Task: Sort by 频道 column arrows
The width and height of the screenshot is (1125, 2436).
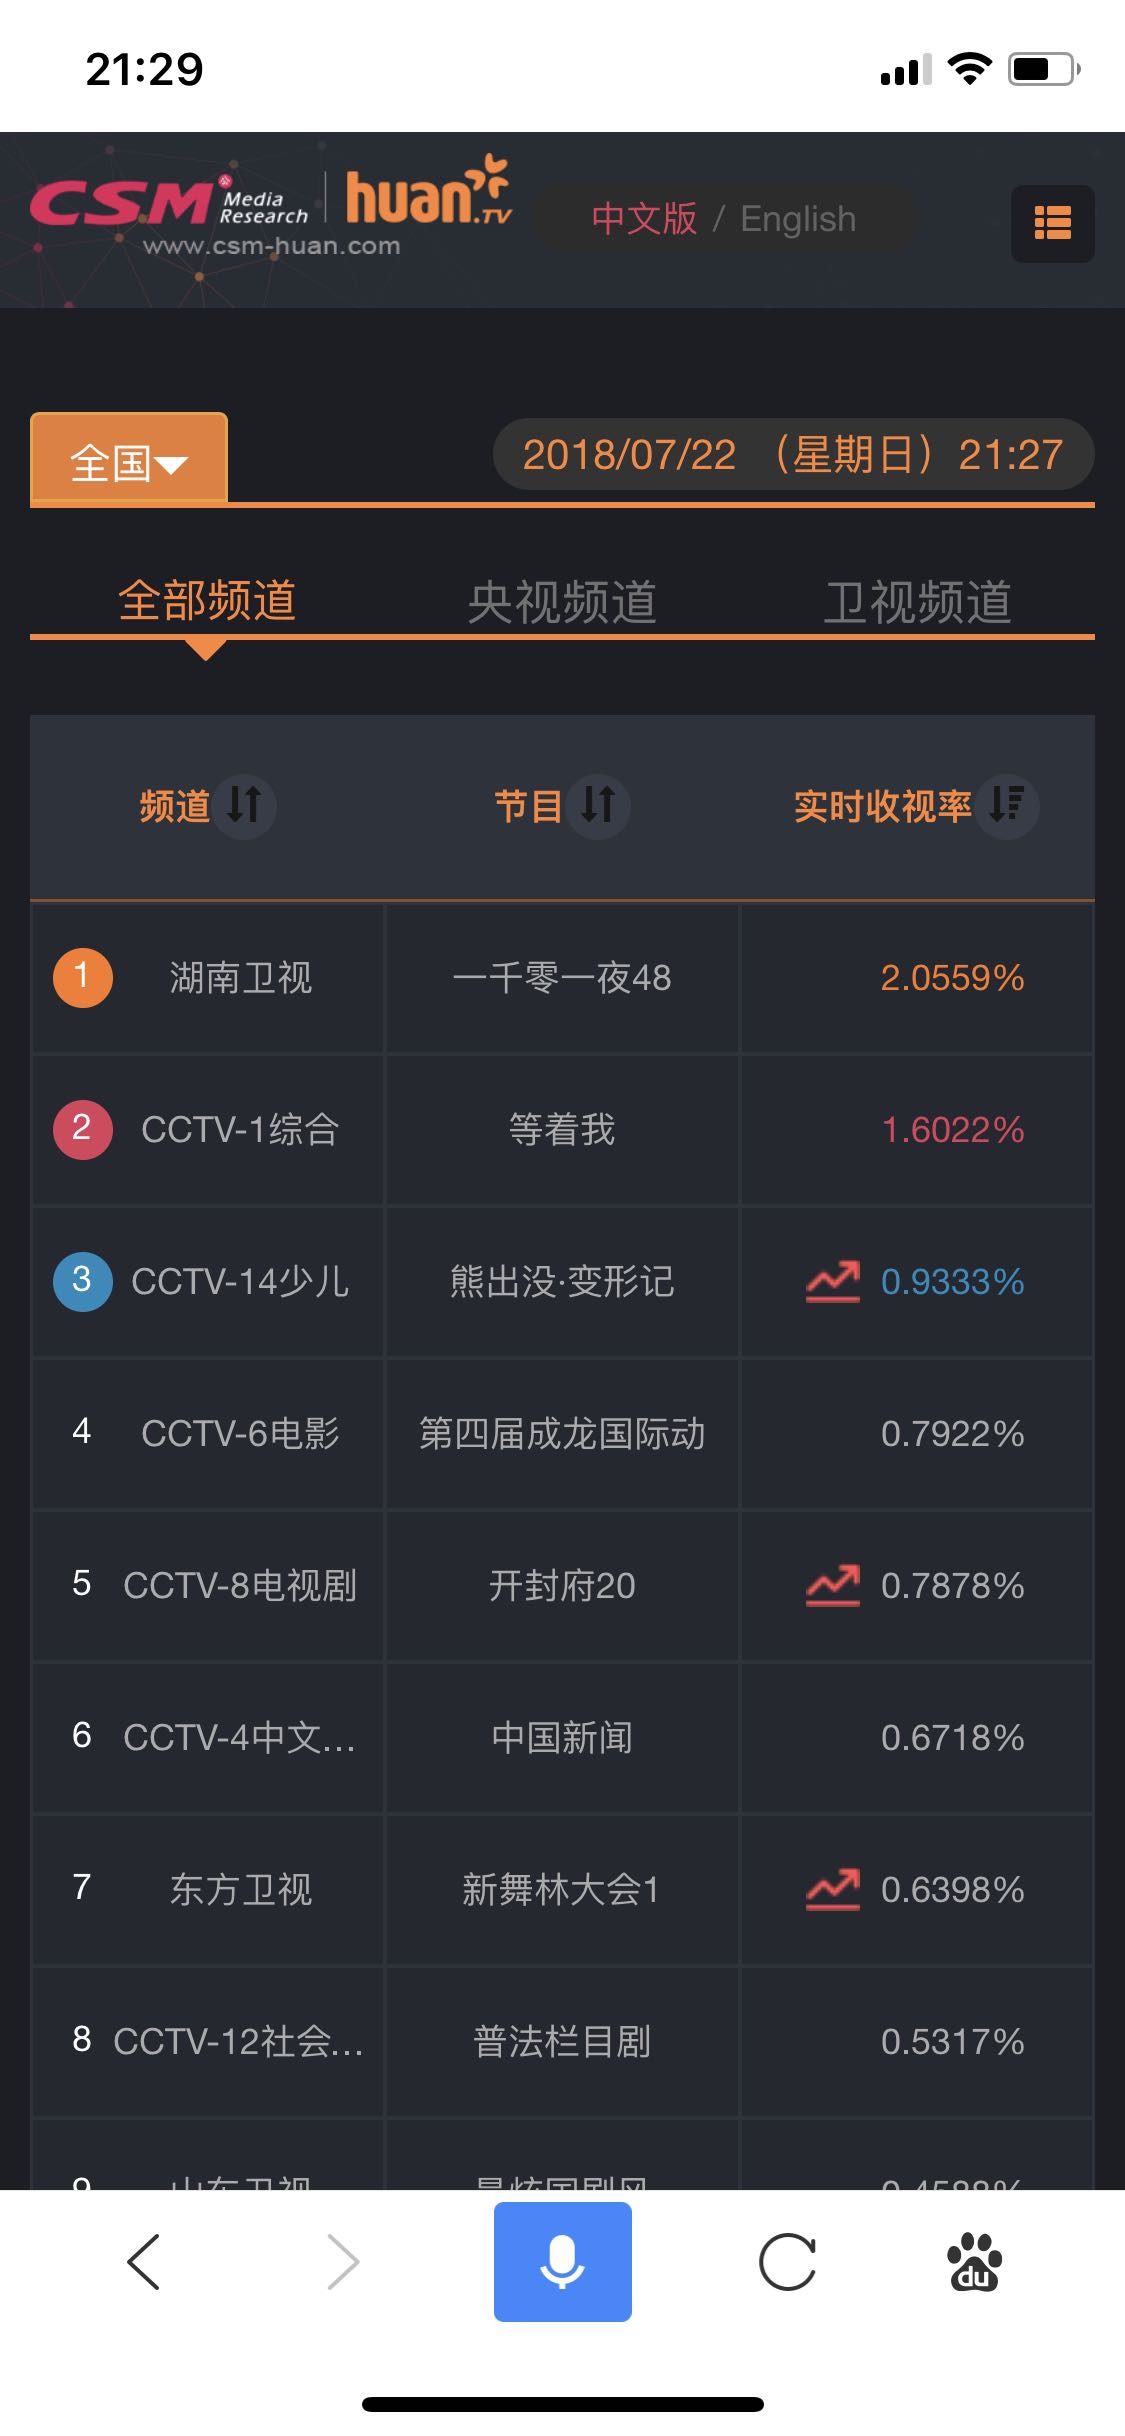Action: [244, 805]
